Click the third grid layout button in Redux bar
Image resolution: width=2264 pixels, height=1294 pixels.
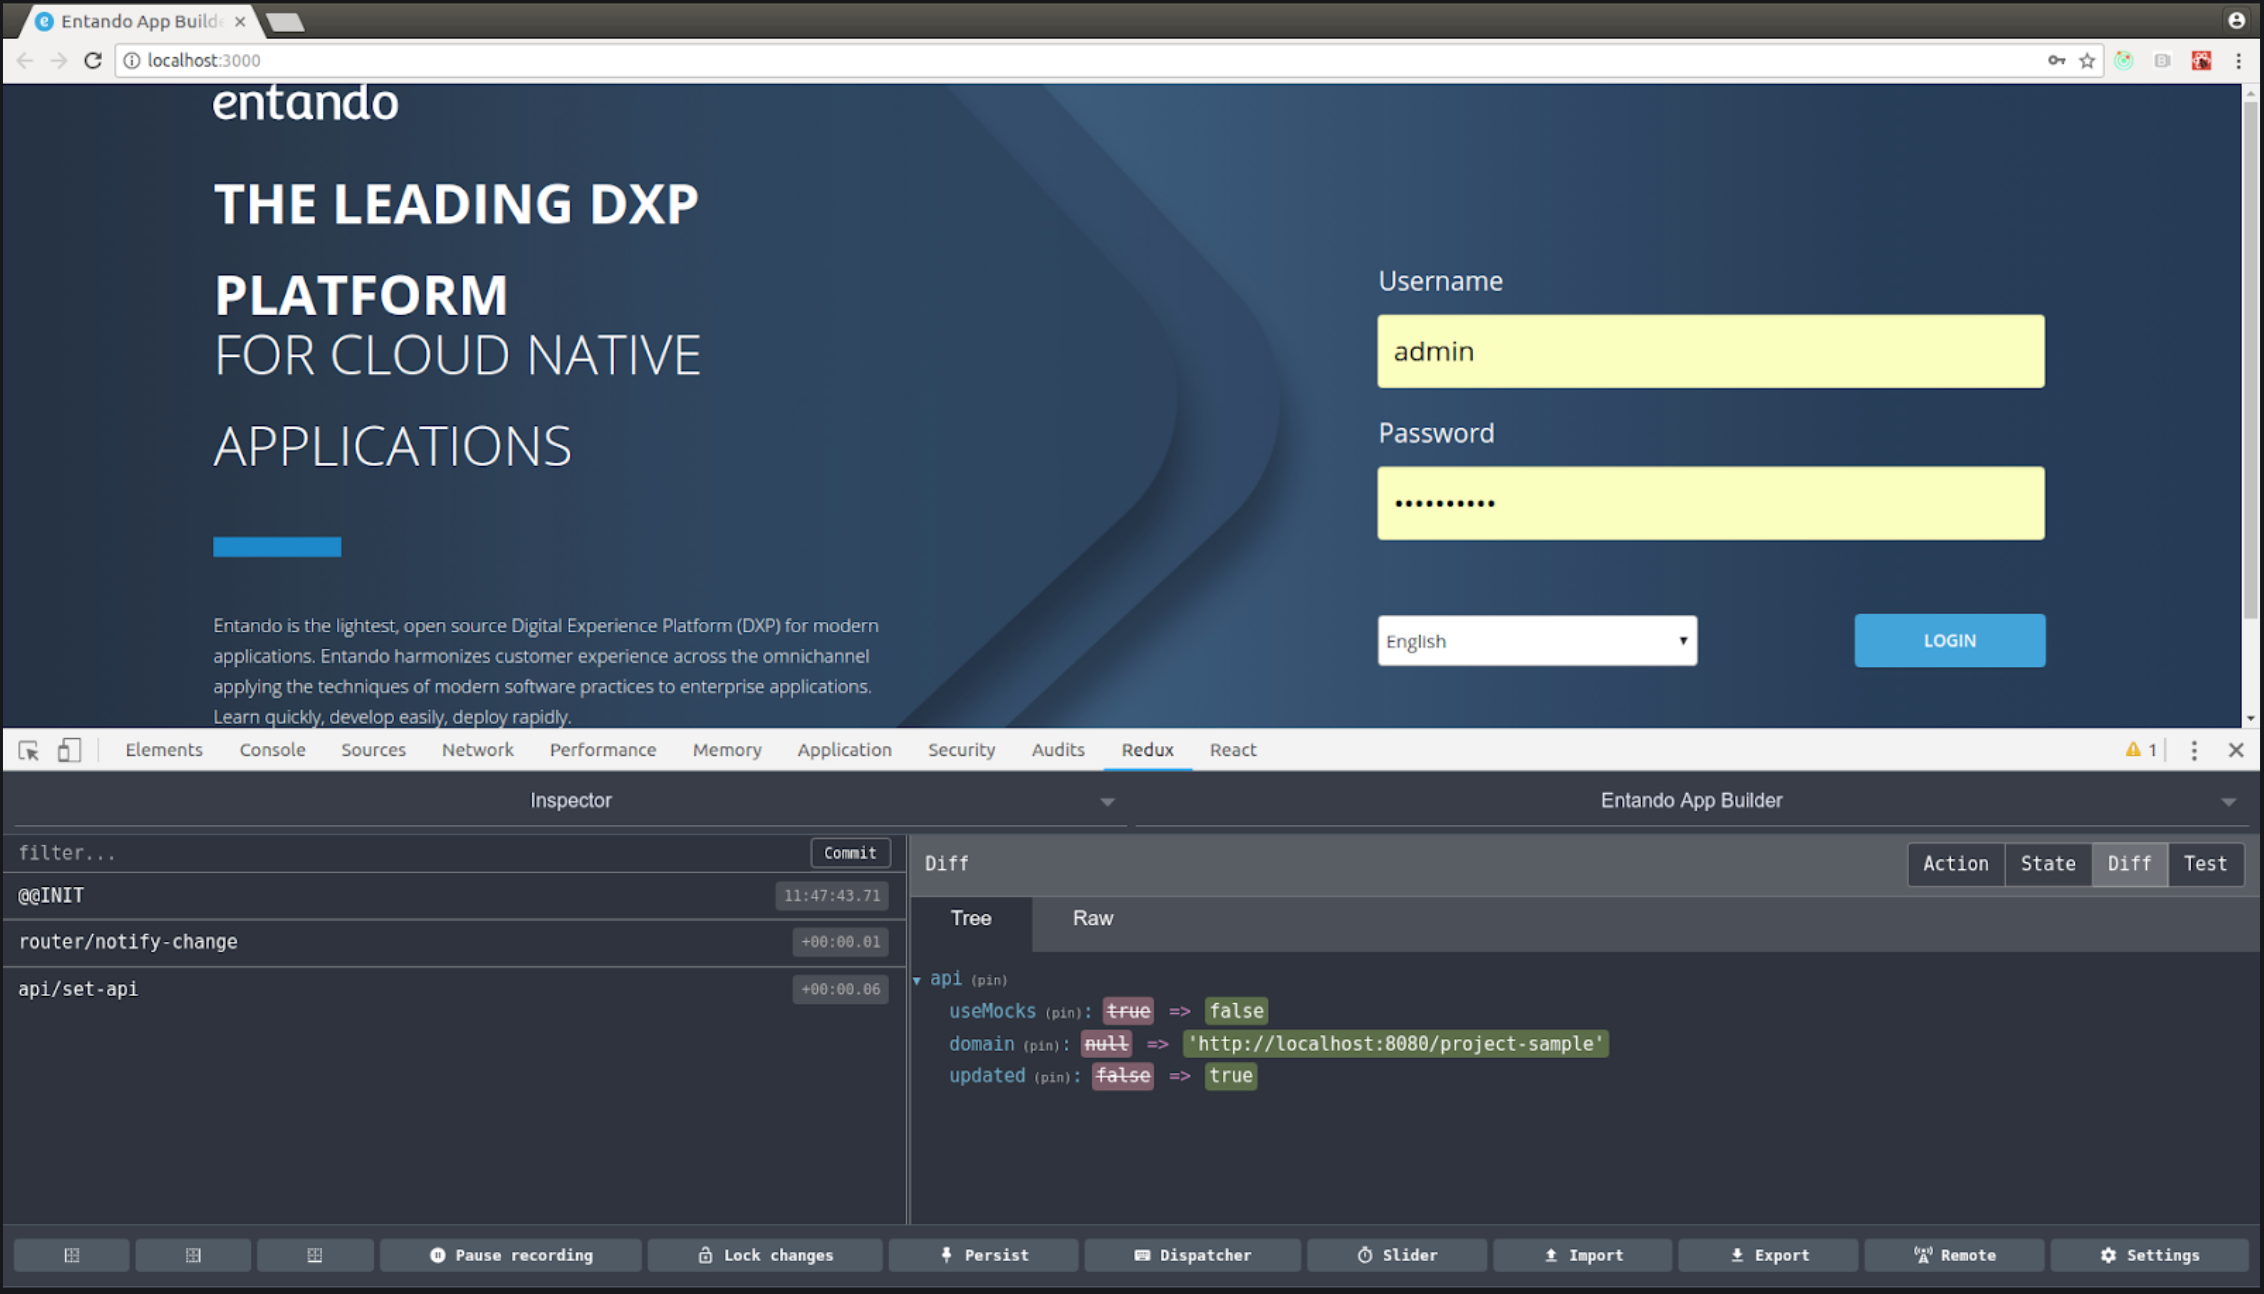coord(315,1255)
